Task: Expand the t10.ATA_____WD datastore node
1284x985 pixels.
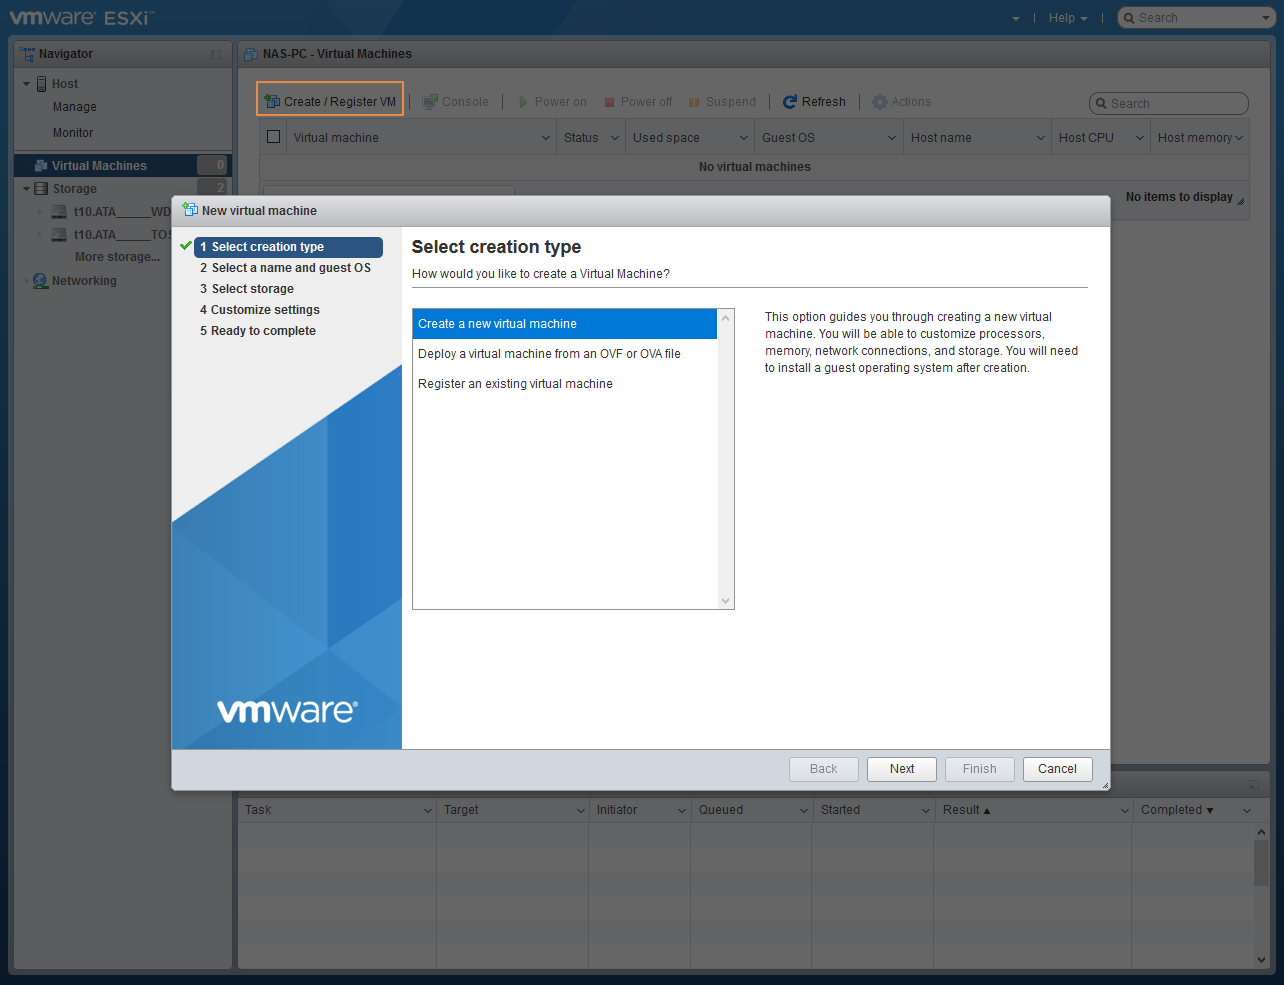Action: [40, 212]
